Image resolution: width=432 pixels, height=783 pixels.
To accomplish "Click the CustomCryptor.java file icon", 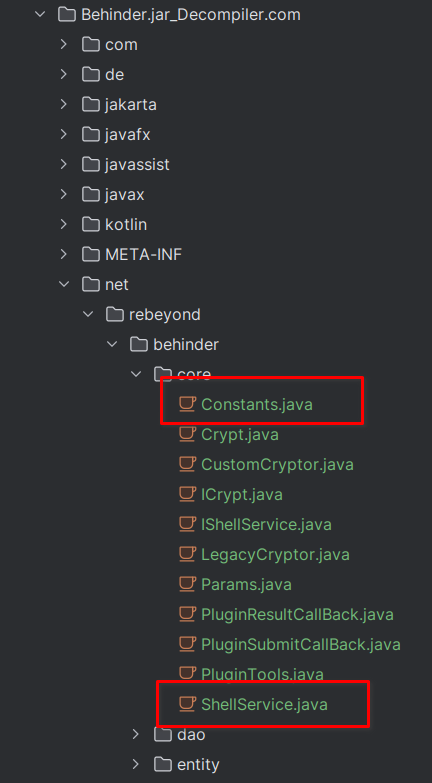I will pyautogui.click(x=187, y=464).
